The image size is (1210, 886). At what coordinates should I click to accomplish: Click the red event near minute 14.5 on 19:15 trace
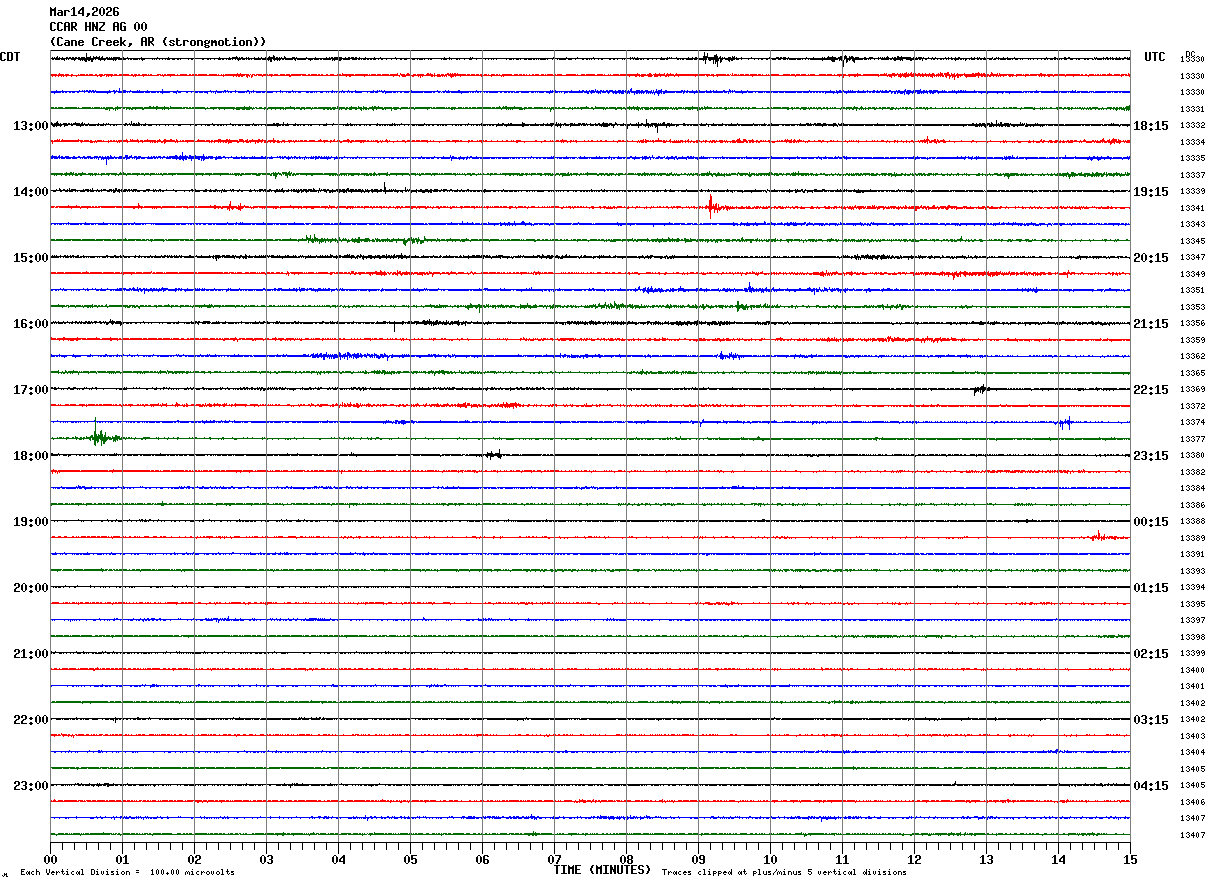(1099, 536)
